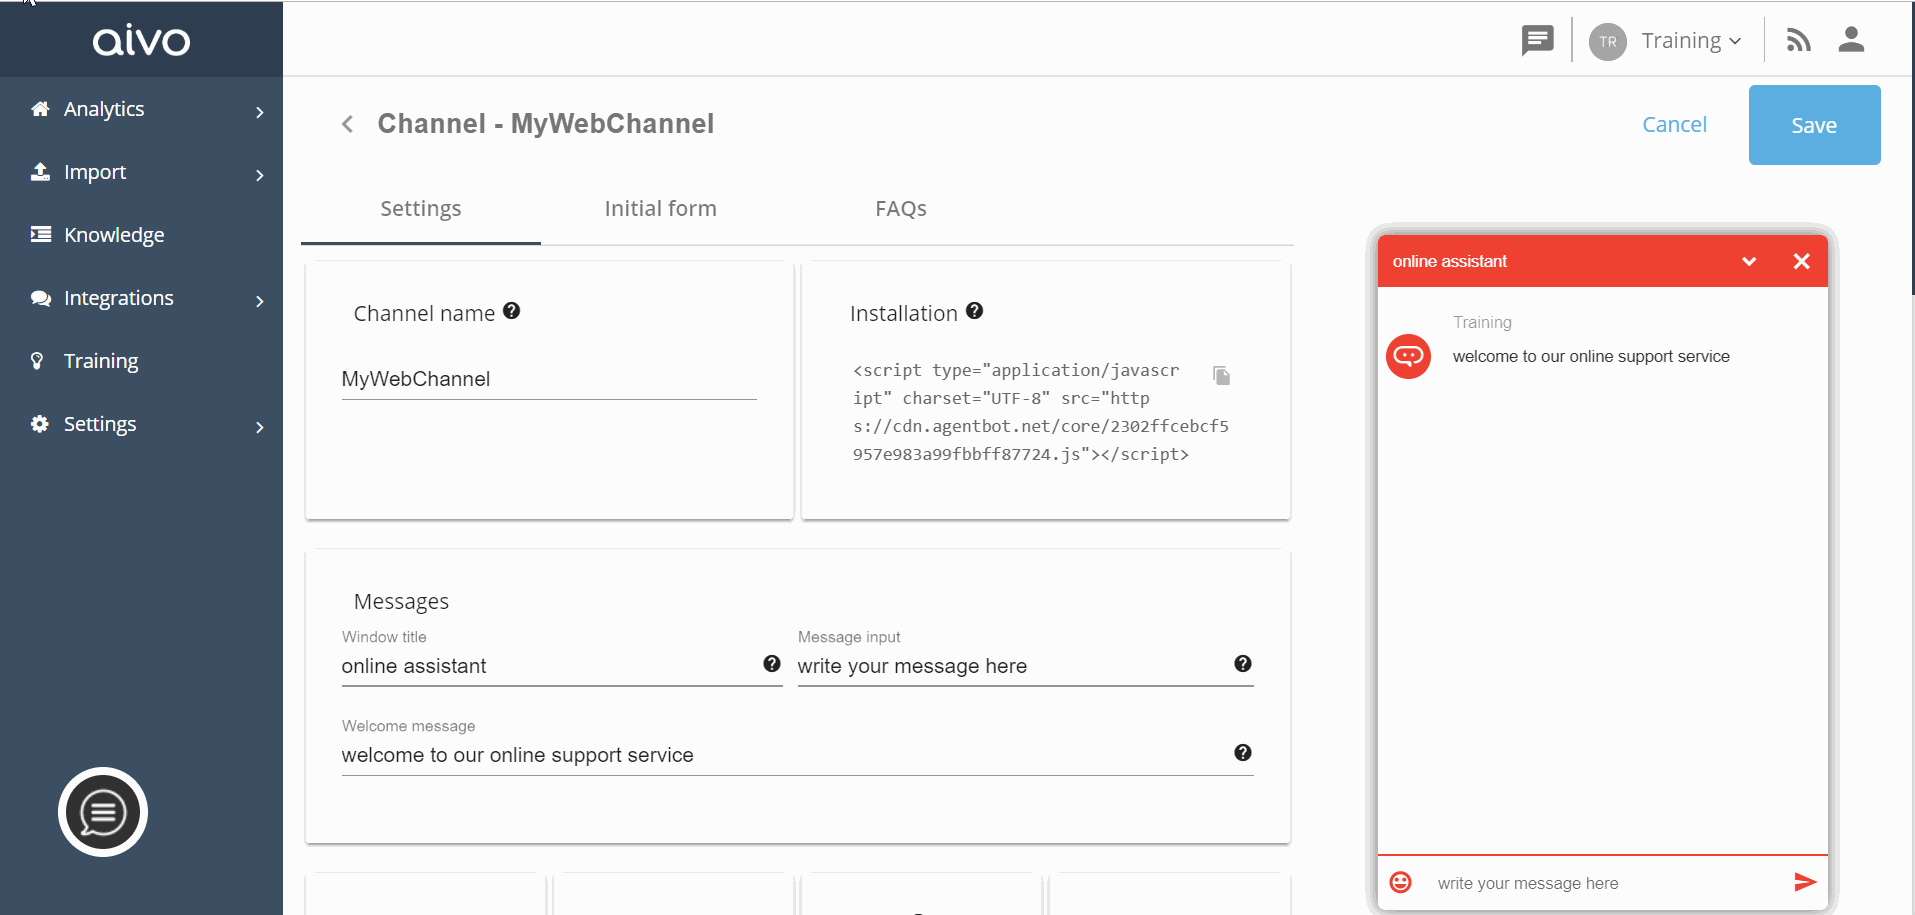Screen dimensions: 1915x915
Task: Click the Settings gear icon in sidebar
Action: tap(40, 424)
